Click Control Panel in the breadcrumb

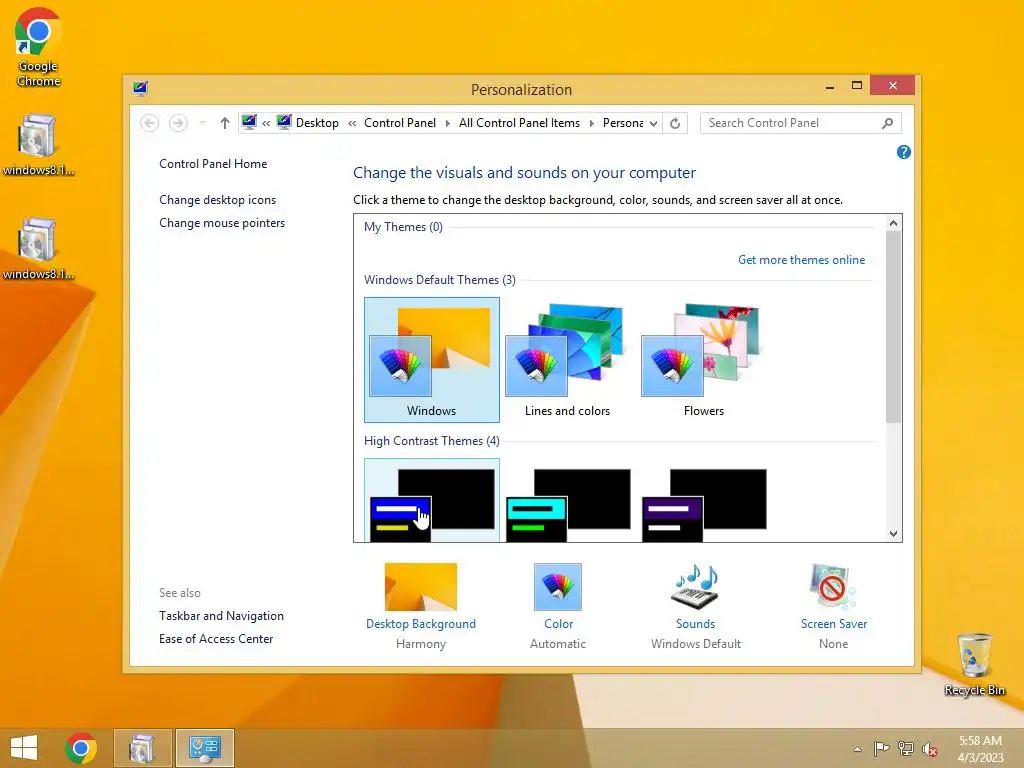click(400, 123)
